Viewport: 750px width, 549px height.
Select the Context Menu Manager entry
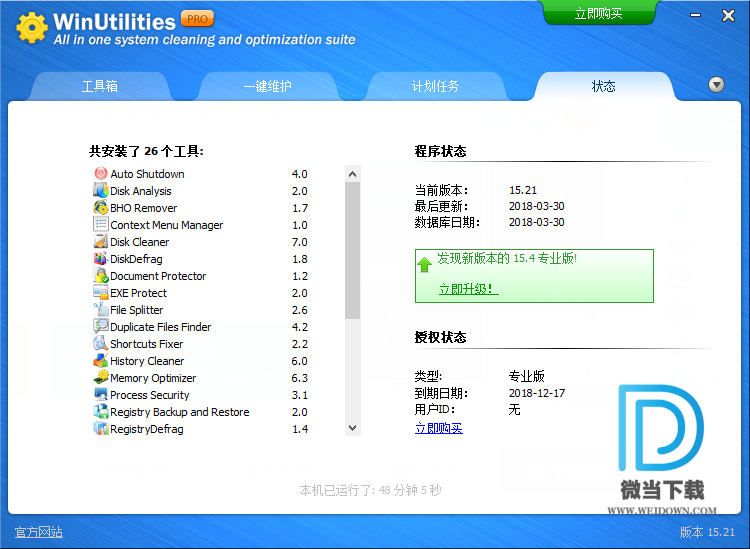pos(201,225)
